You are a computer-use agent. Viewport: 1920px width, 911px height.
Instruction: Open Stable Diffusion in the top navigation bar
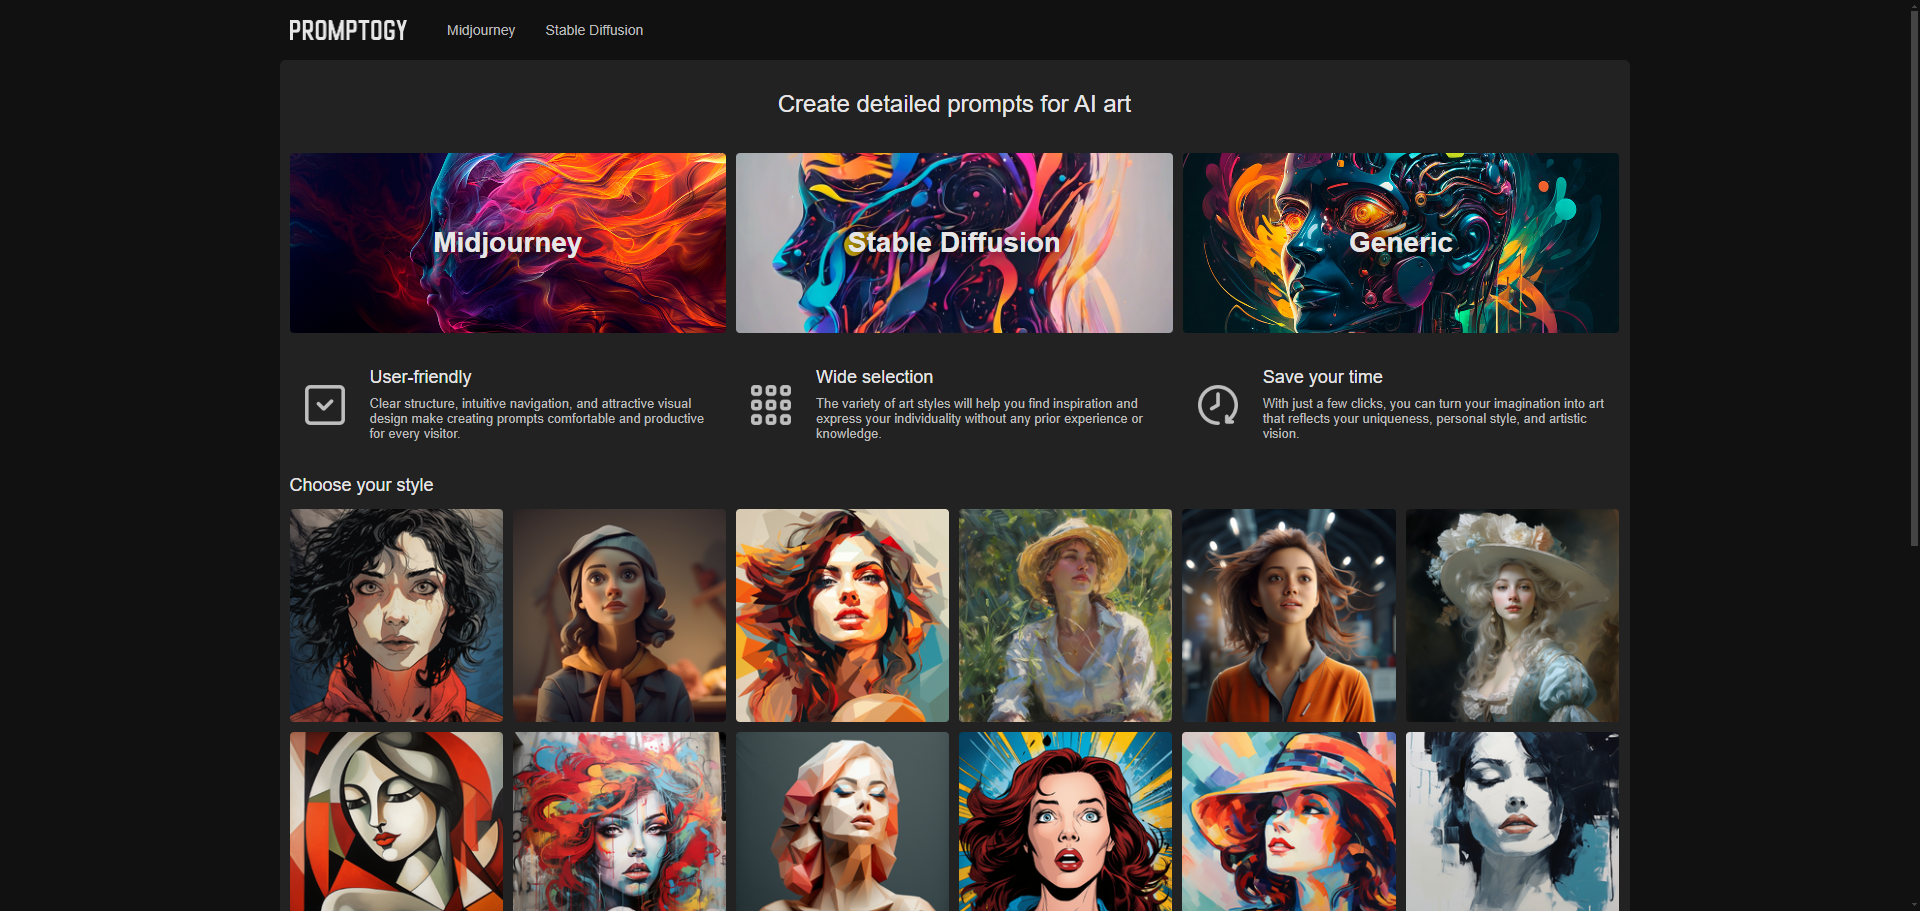click(x=594, y=30)
